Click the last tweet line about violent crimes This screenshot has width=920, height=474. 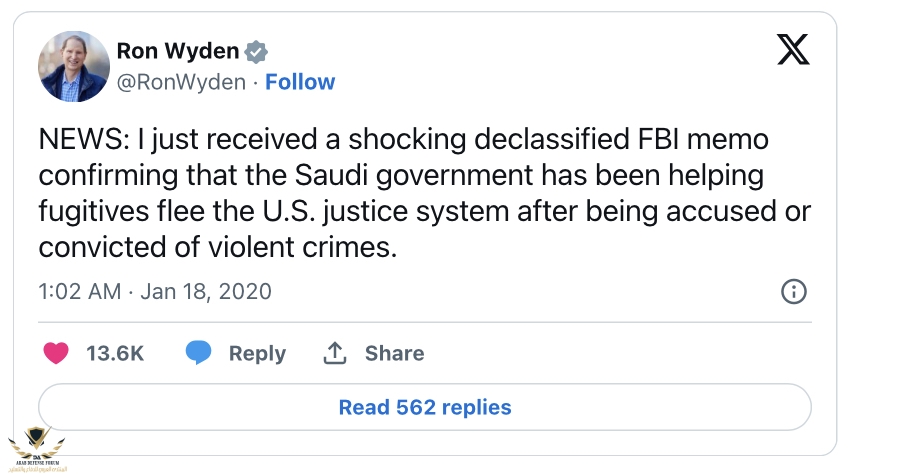[x=218, y=247]
